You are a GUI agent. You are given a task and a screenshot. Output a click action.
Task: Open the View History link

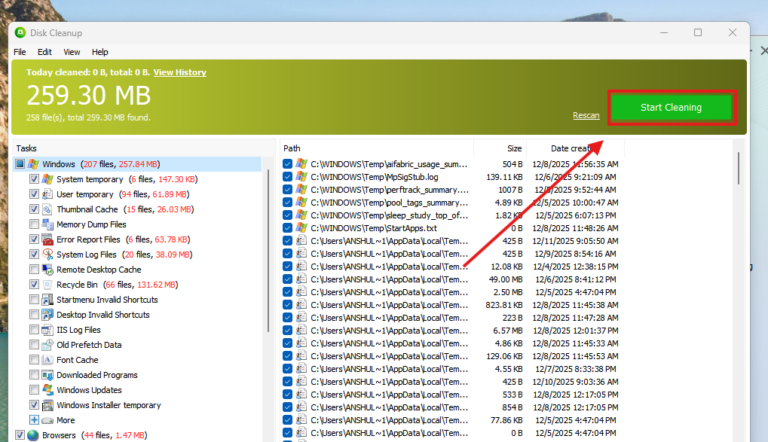tap(180, 73)
